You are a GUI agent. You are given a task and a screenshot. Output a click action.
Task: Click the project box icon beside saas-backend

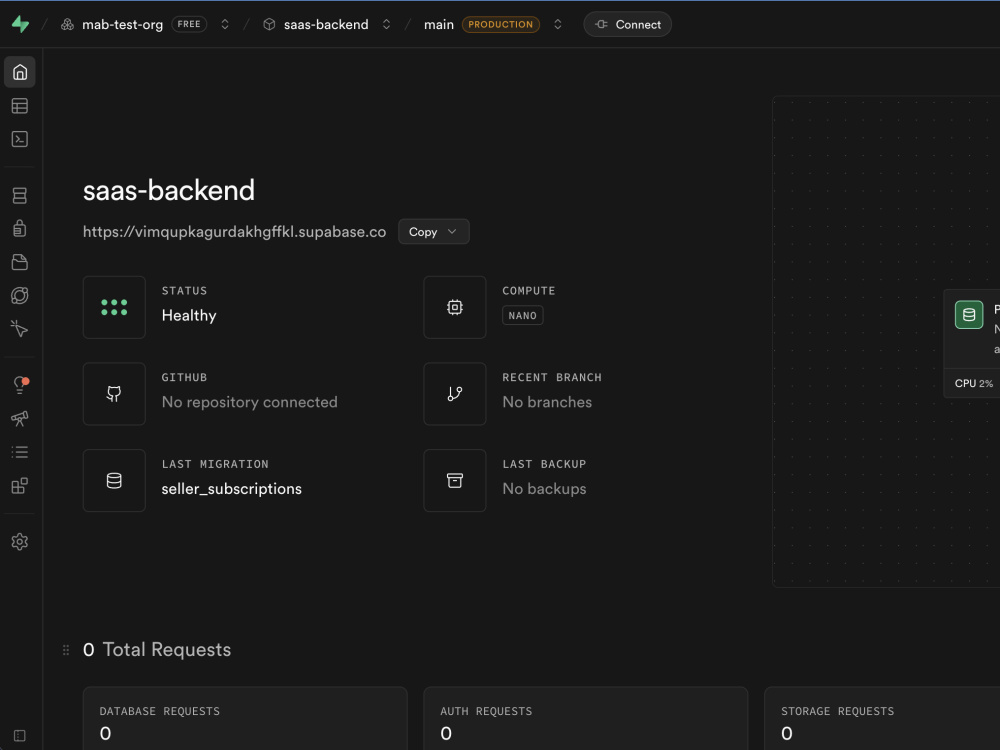click(x=269, y=24)
